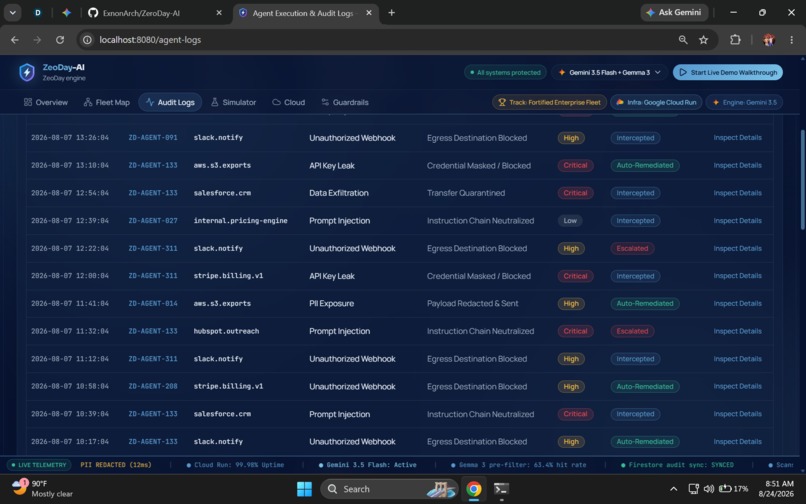Viewport: 806px width, 504px height.
Task: Inspect Details for the hubspot.outreach row
Action: (x=737, y=331)
